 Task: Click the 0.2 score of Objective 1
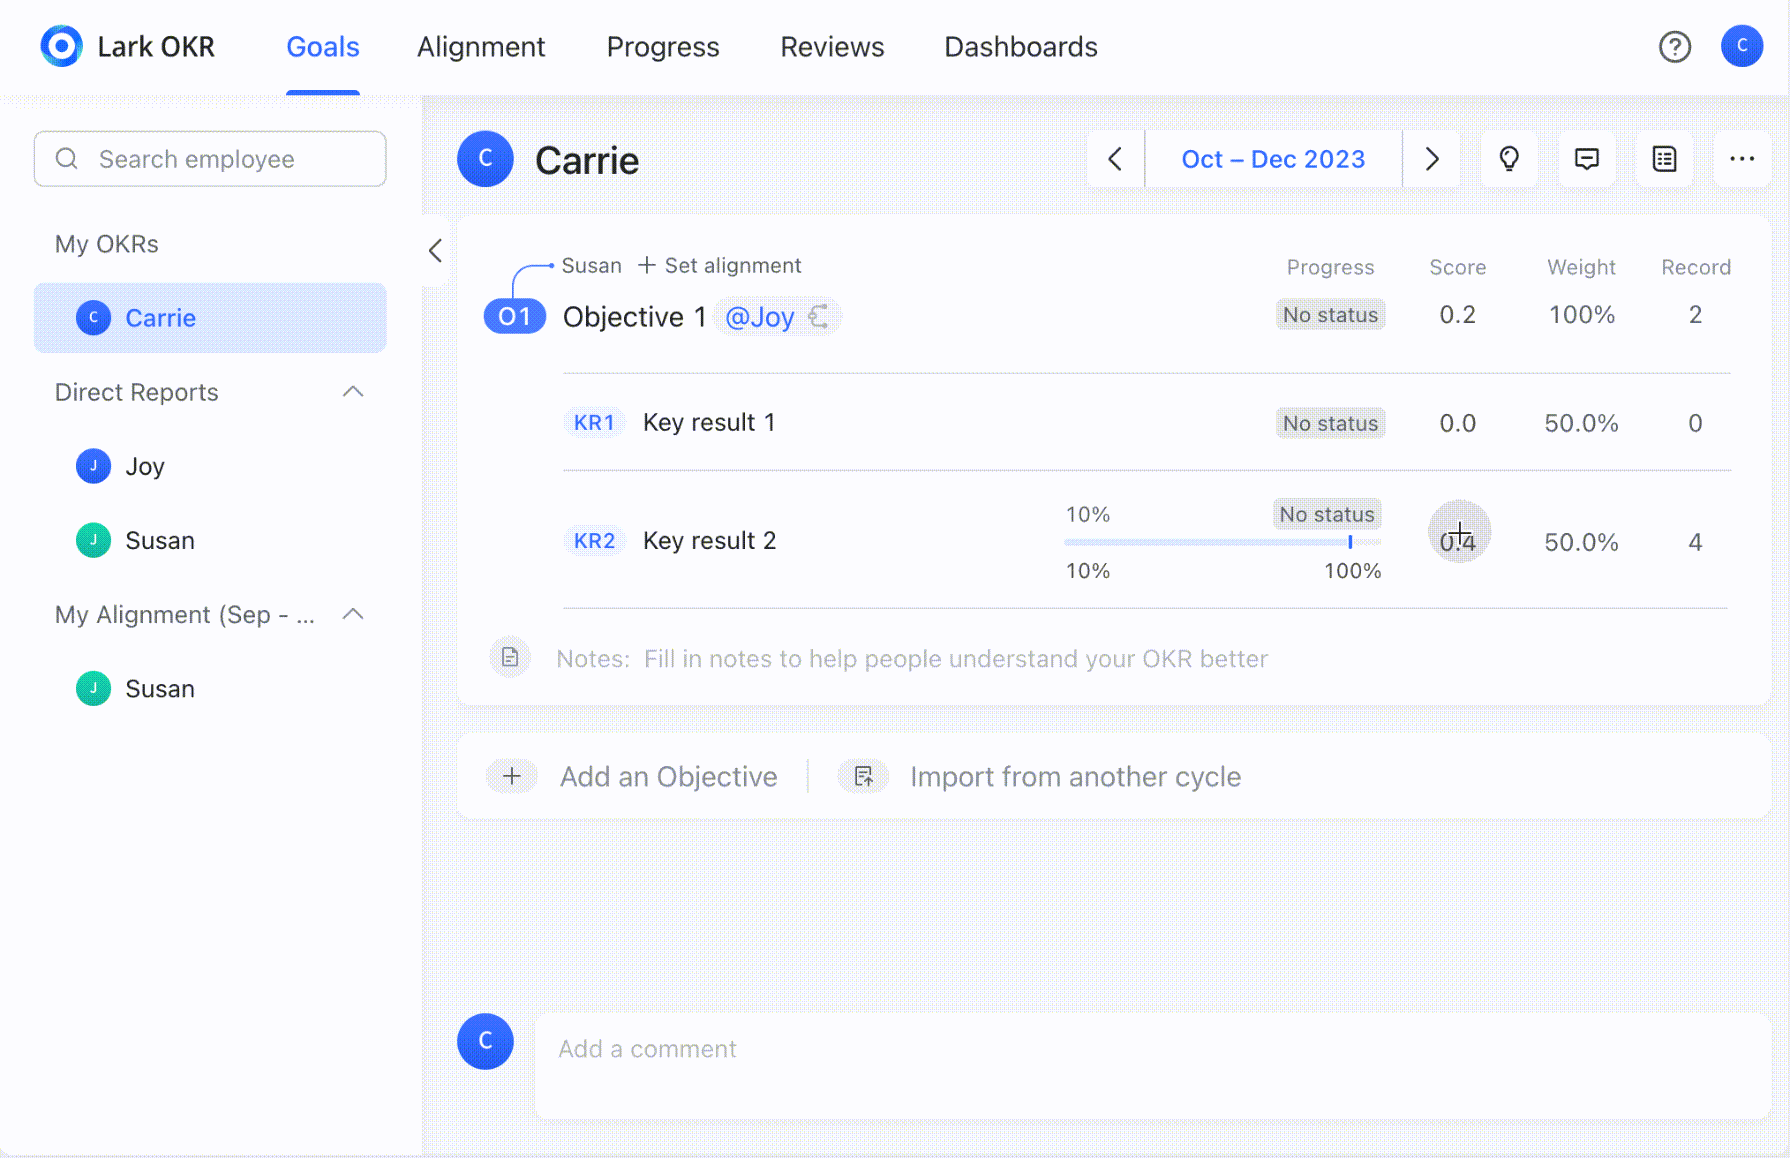click(x=1458, y=315)
